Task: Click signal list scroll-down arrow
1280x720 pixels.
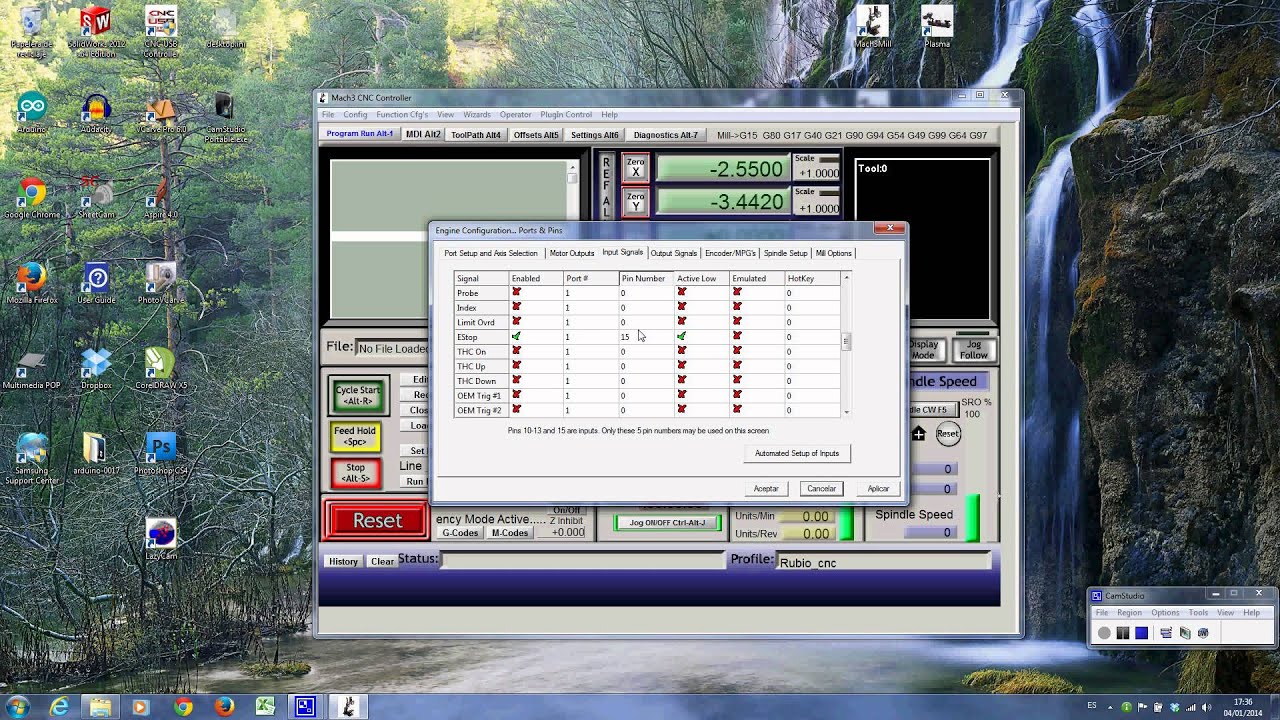Action: pyautogui.click(x=846, y=411)
